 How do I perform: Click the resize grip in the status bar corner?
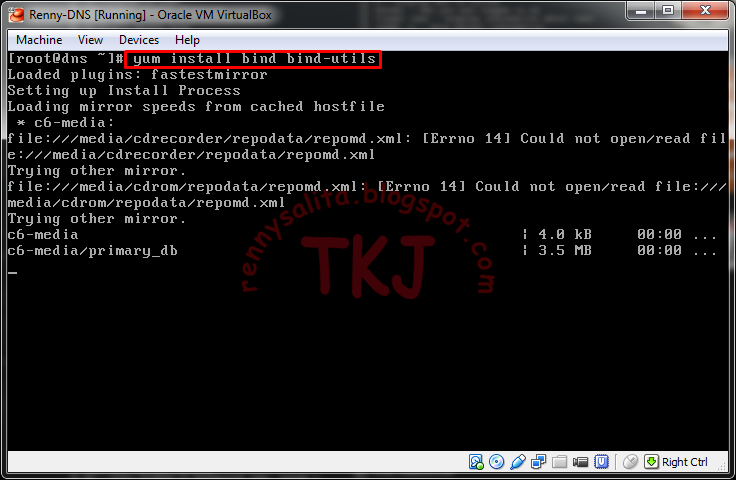[x=723, y=466]
